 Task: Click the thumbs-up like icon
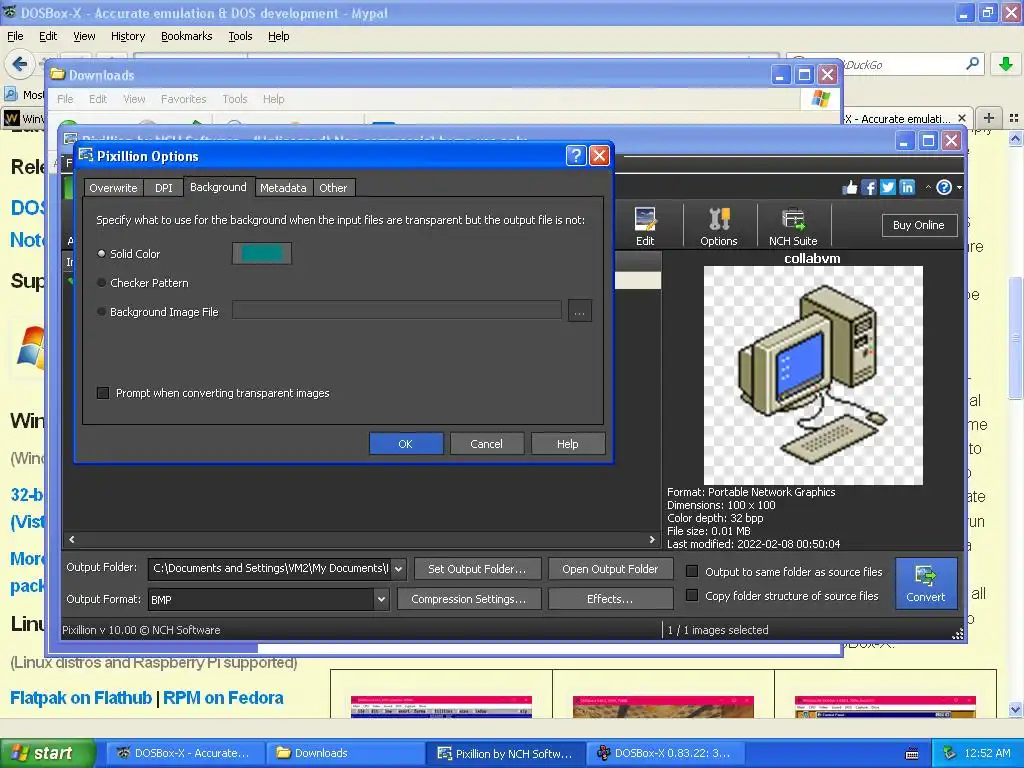(850, 188)
